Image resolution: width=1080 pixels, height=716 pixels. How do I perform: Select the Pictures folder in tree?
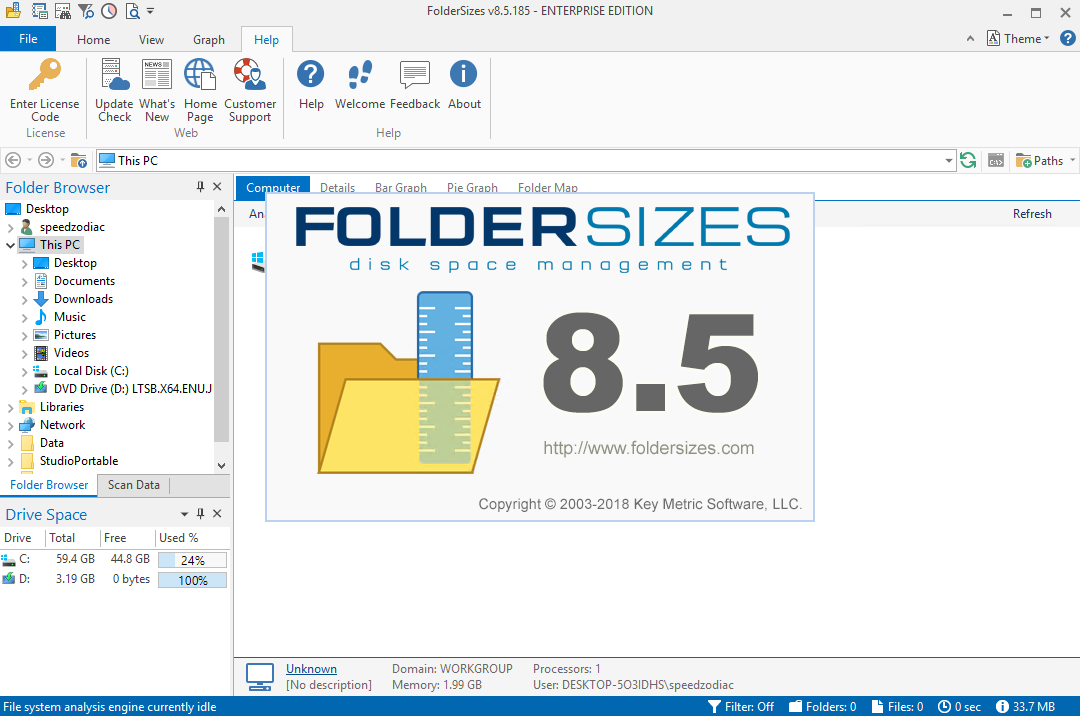75,335
